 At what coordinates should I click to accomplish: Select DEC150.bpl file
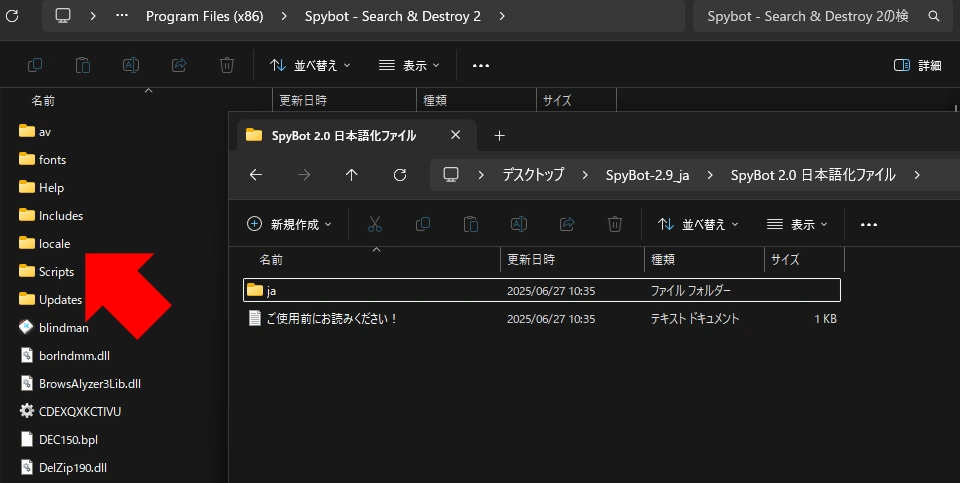58,440
